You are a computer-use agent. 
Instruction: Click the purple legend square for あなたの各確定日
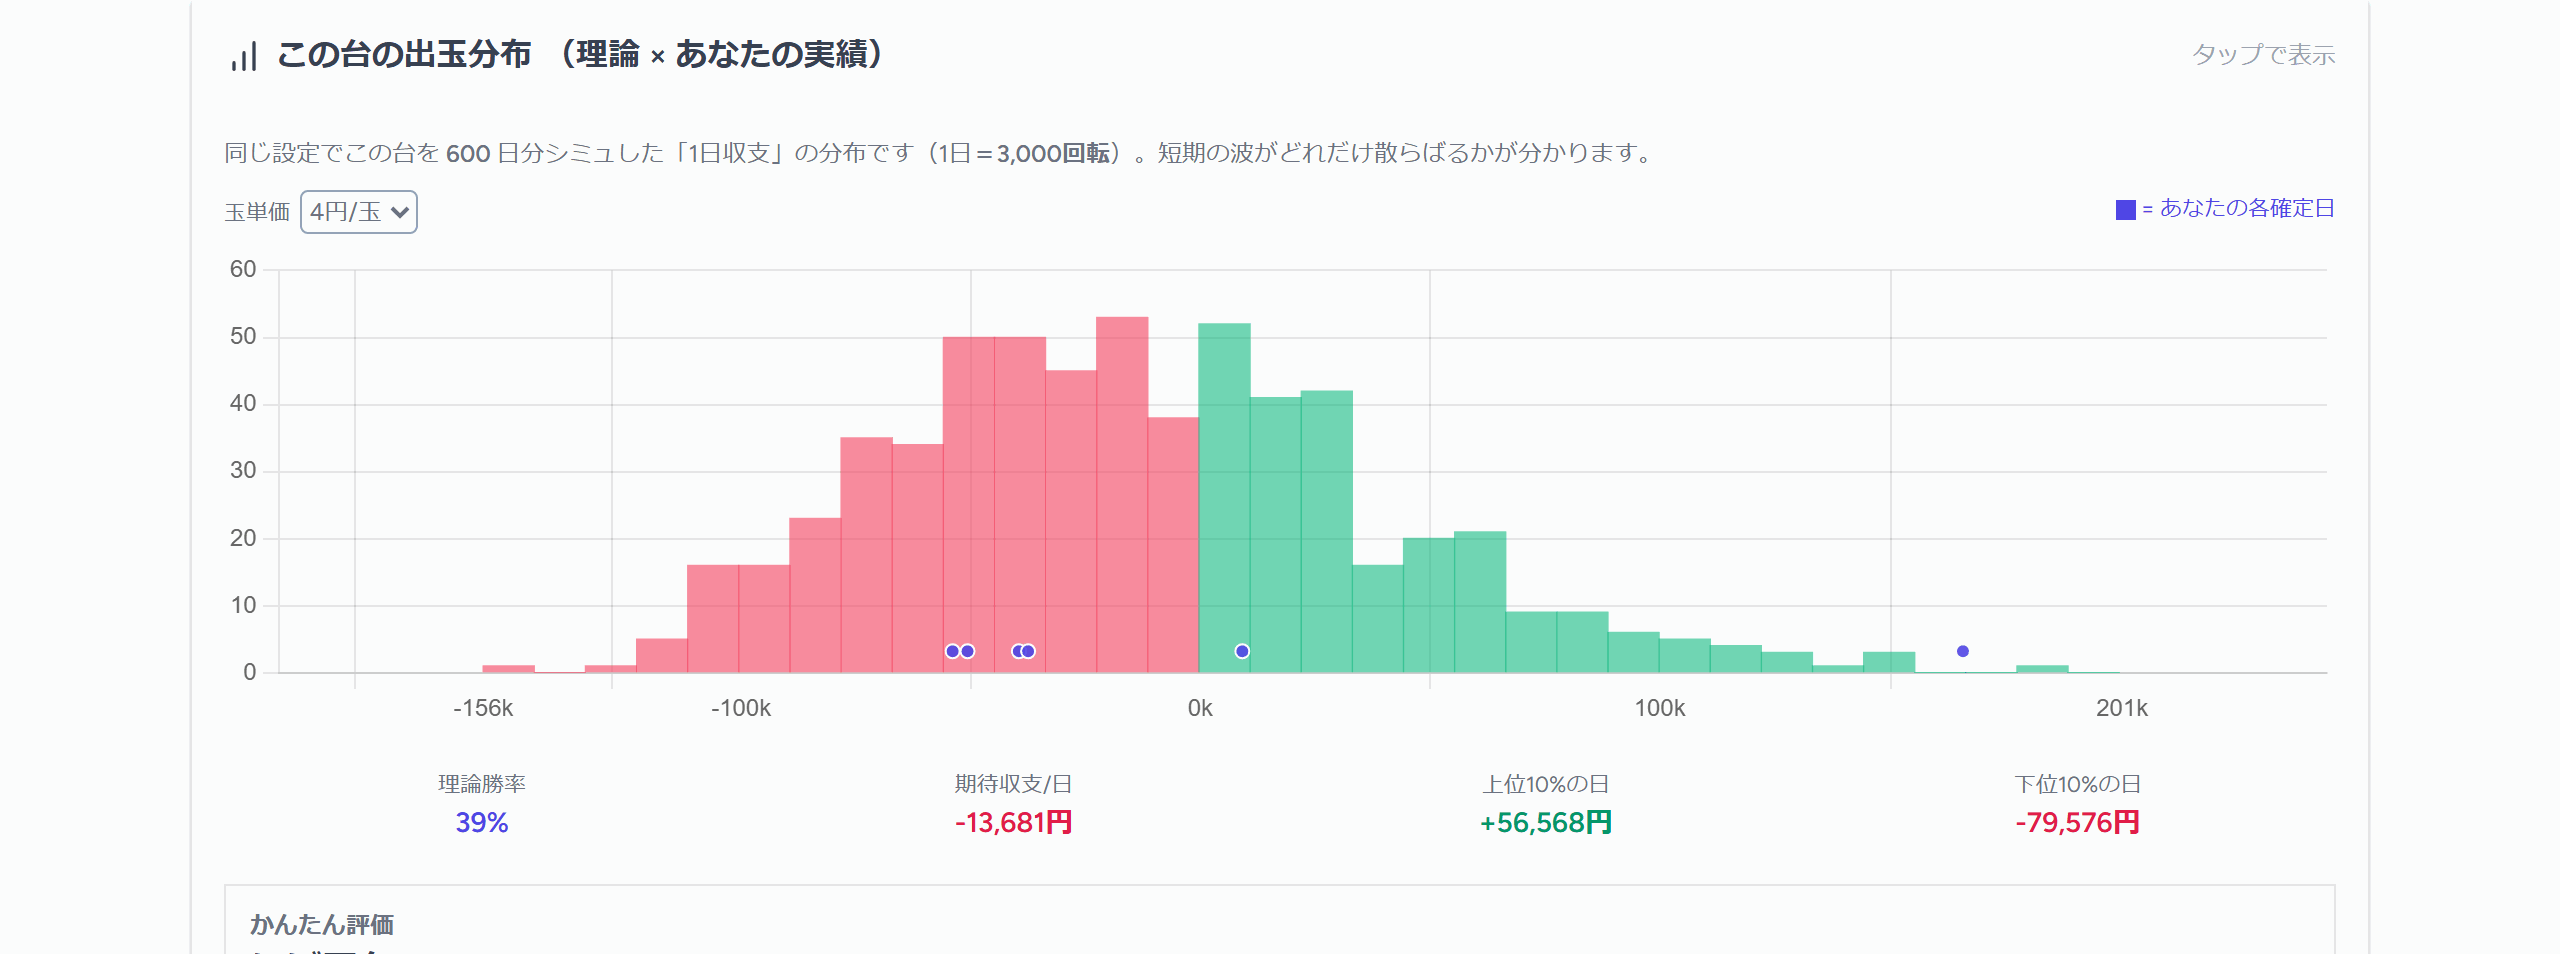(x=2125, y=210)
